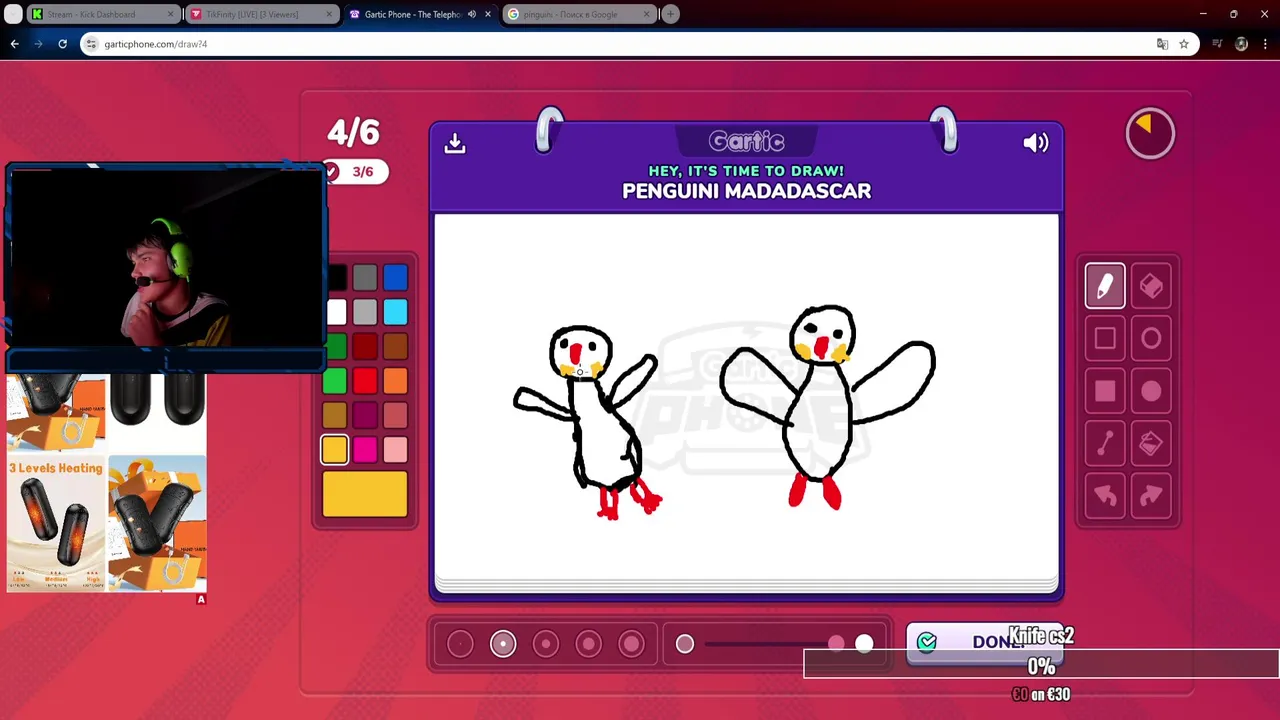Viewport: 1280px width, 720px height.
Task: Submit the drawing with the DONE button
Action: 984,643
